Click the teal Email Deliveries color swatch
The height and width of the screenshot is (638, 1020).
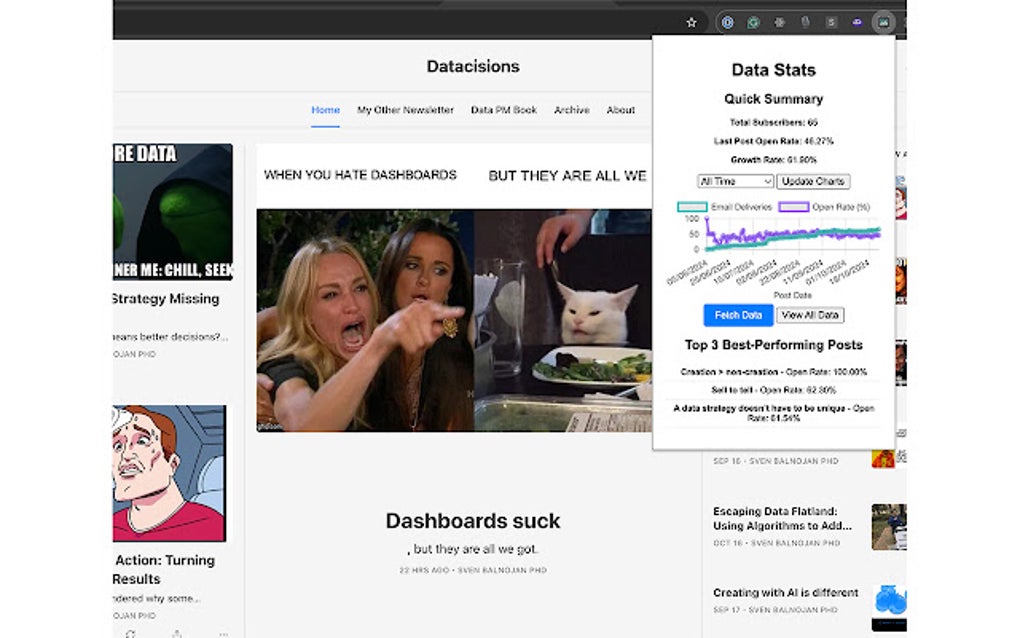click(692, 207)
